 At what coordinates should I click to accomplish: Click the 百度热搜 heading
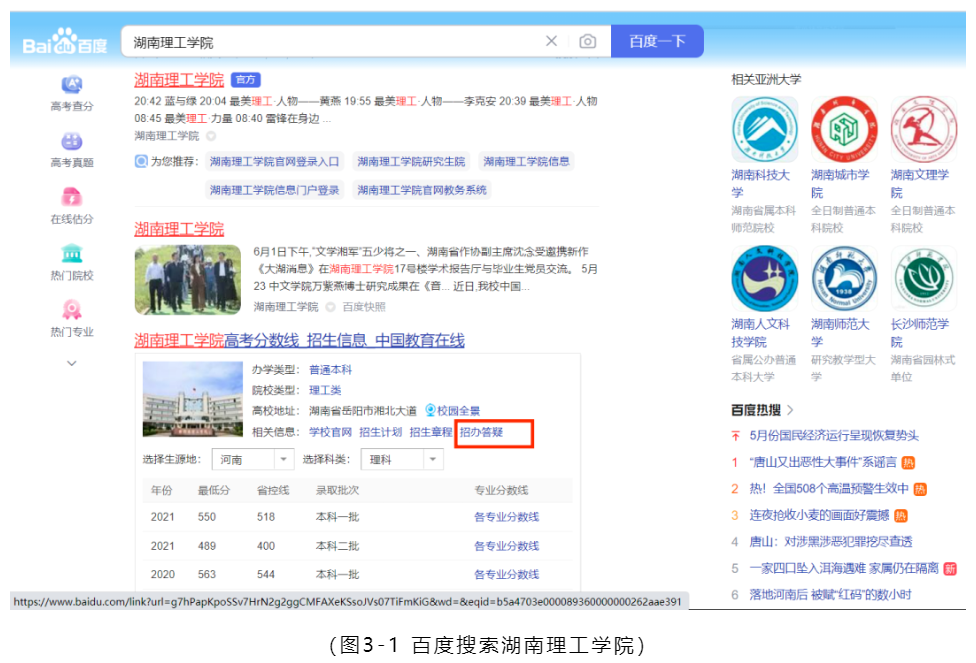pyautogui.click(x=756, y=410)
